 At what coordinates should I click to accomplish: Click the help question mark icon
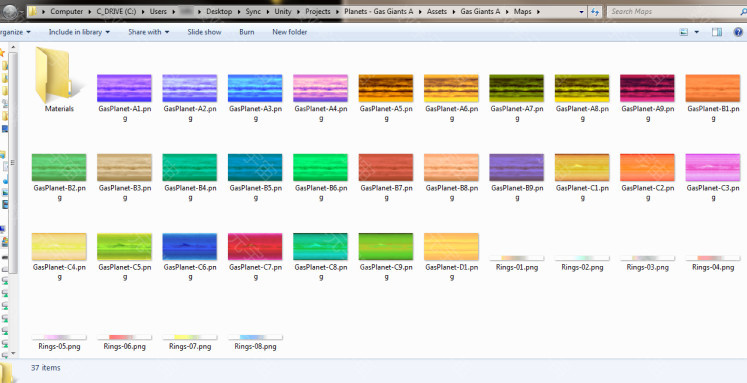pos(738,32)
